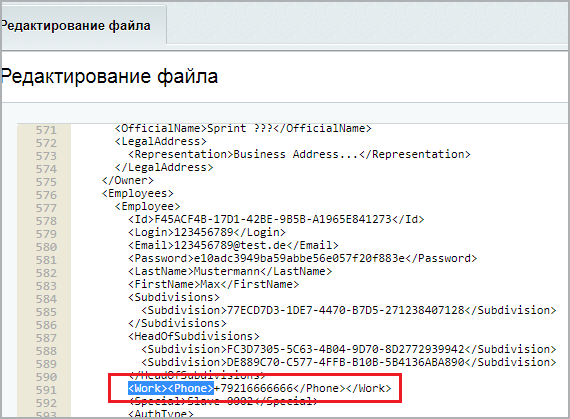Click the HeadOfSubdivisions opening tag
The width and height of the screenshot is (570, 419).
point(194,337)
